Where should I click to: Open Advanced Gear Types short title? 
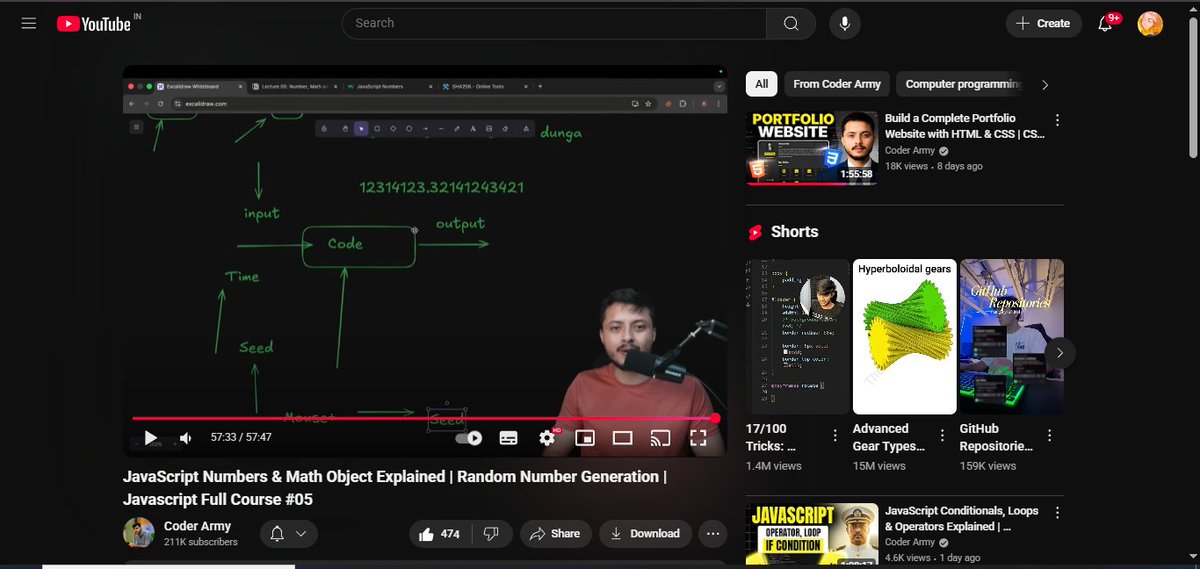click(888, 437)
